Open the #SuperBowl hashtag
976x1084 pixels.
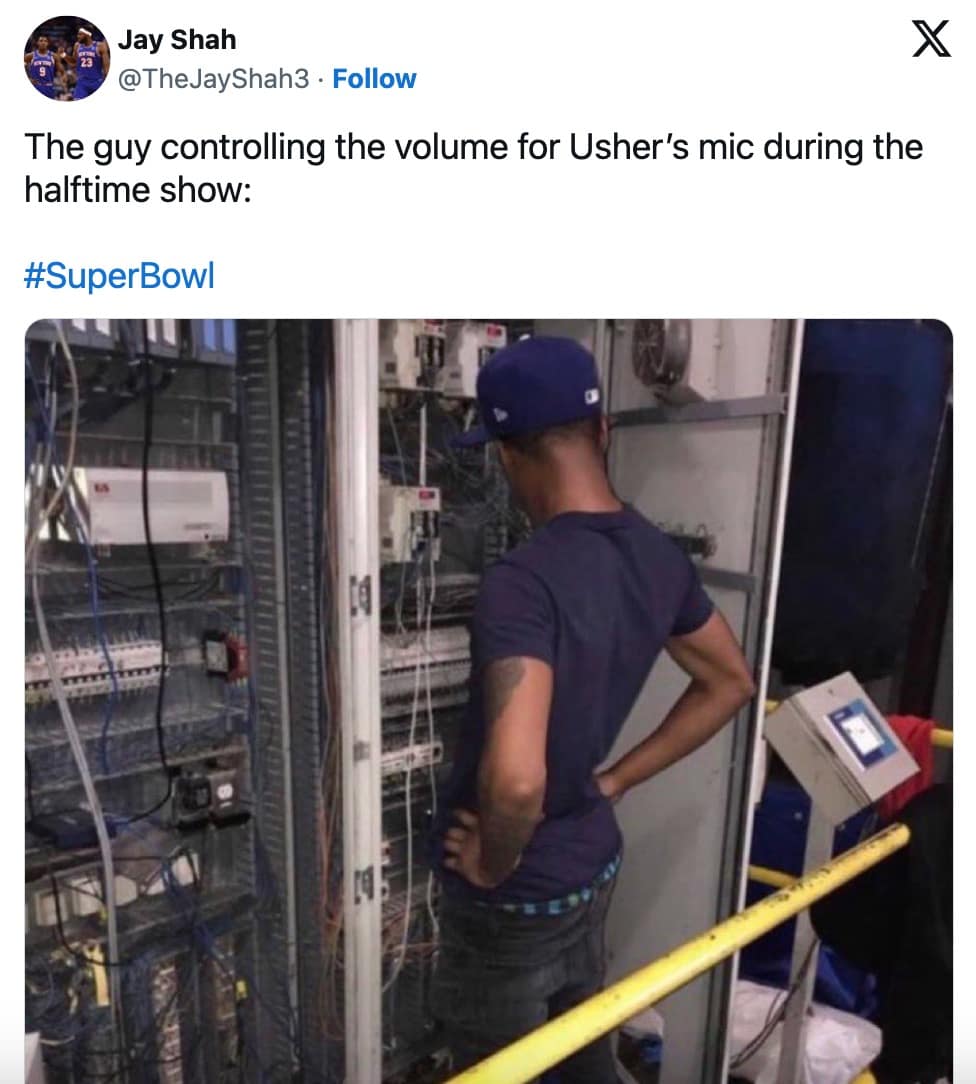point(120,275)
